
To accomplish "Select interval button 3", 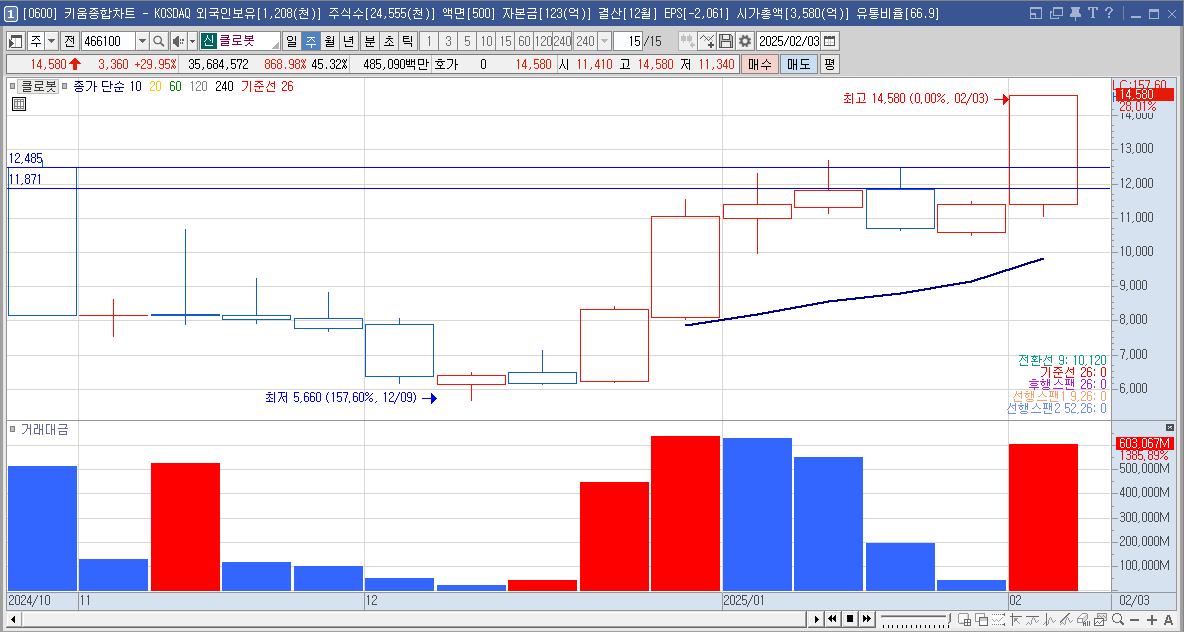I will (x=449, y=41).
